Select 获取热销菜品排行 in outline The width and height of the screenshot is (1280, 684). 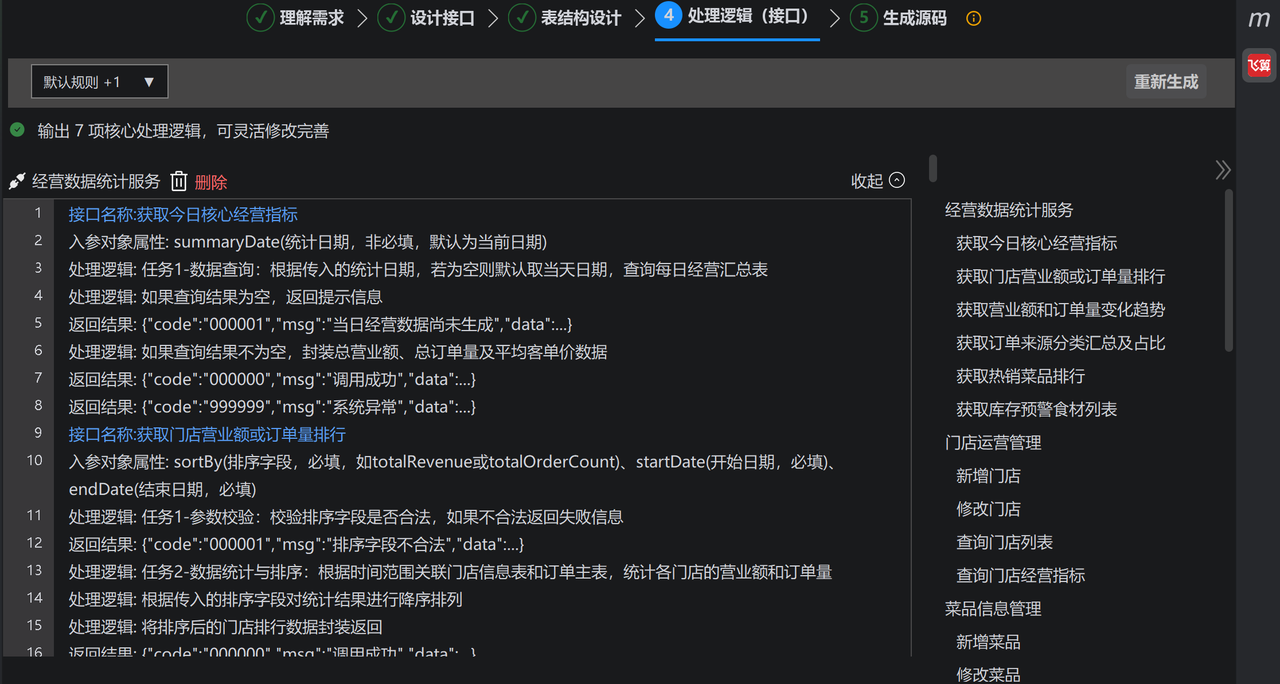point(1021,376)
